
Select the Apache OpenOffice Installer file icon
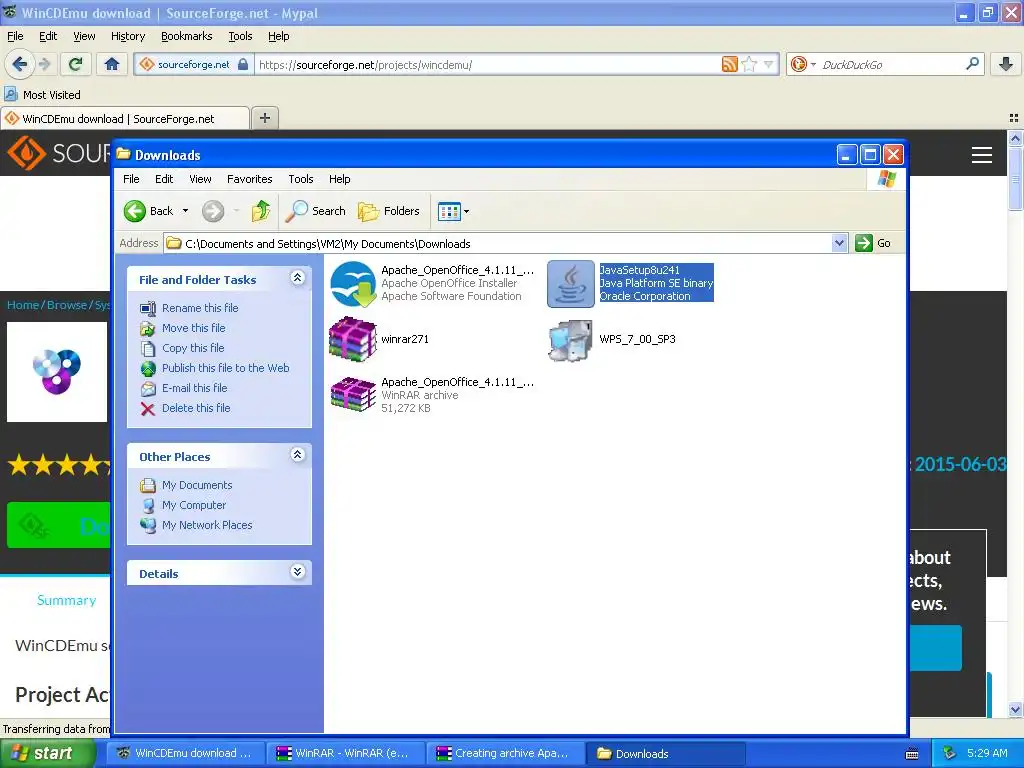tap(353, 283)
